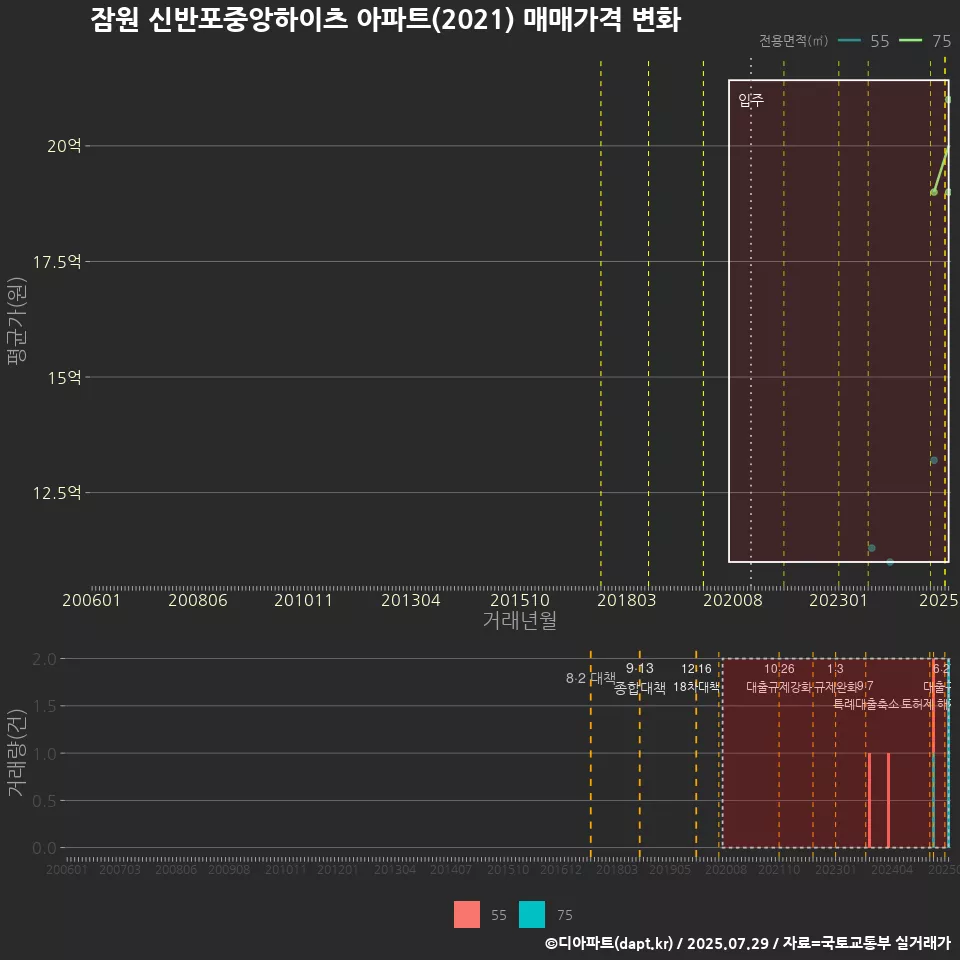
Task: Click 202008 on the price chart x-axis
Action: (x=733, y=600)
